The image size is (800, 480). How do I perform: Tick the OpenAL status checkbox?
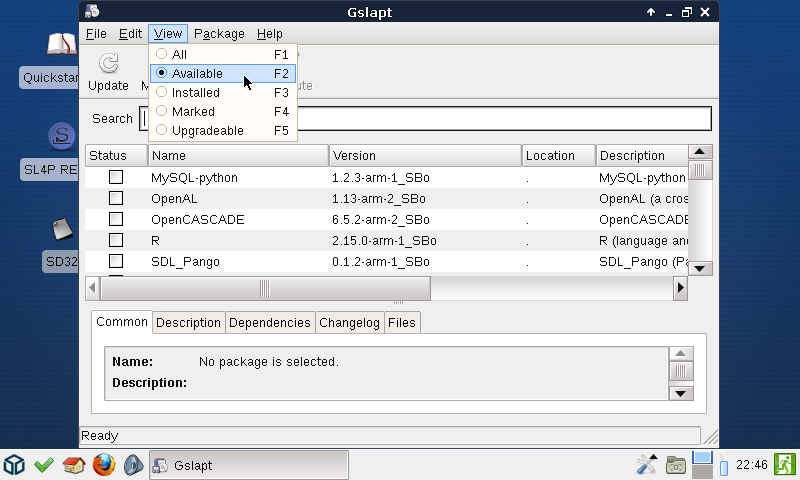pyautogui.click(x=116, y=198)
